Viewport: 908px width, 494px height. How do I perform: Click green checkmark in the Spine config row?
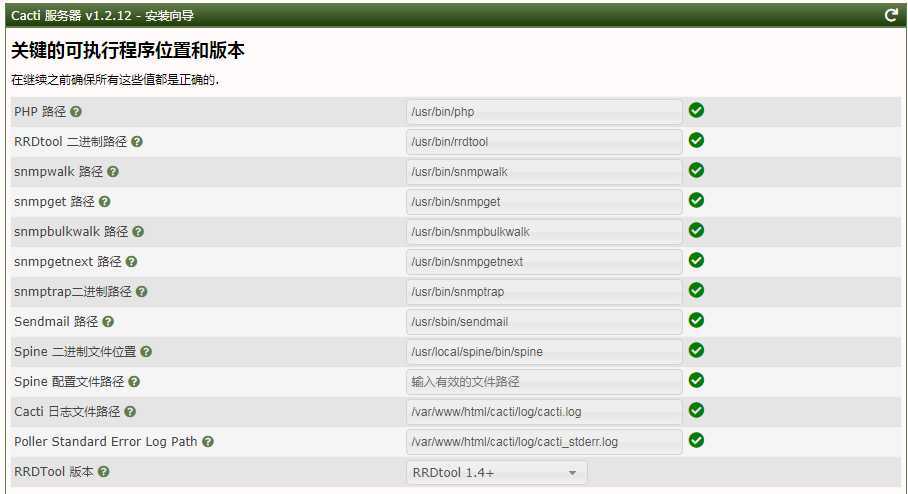click(696, 380)
